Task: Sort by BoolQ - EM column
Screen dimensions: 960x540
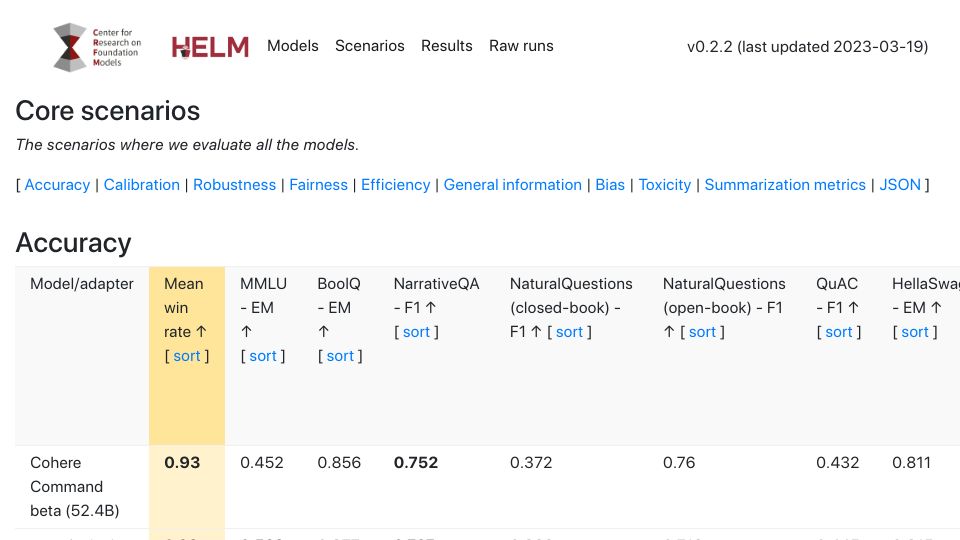Action: click(340, 356)
